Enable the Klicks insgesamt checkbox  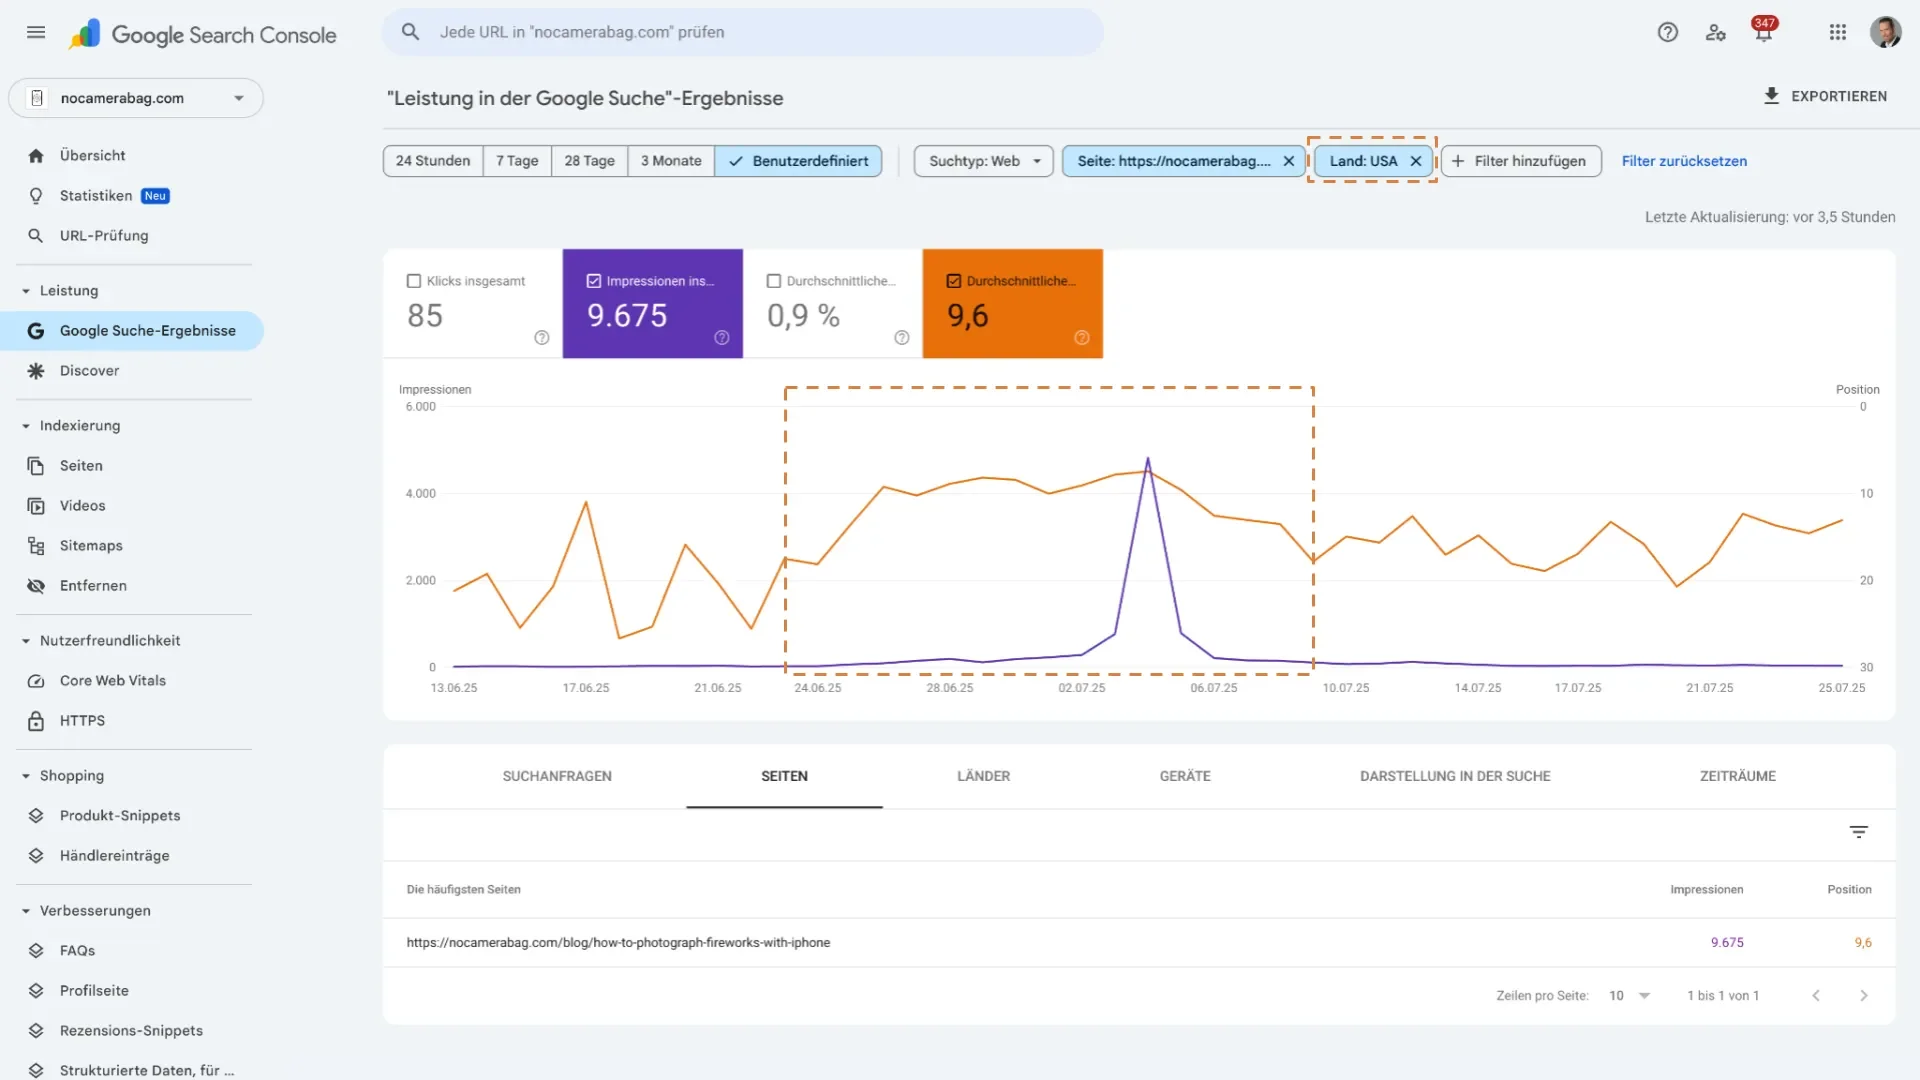[x=414, y=281]
